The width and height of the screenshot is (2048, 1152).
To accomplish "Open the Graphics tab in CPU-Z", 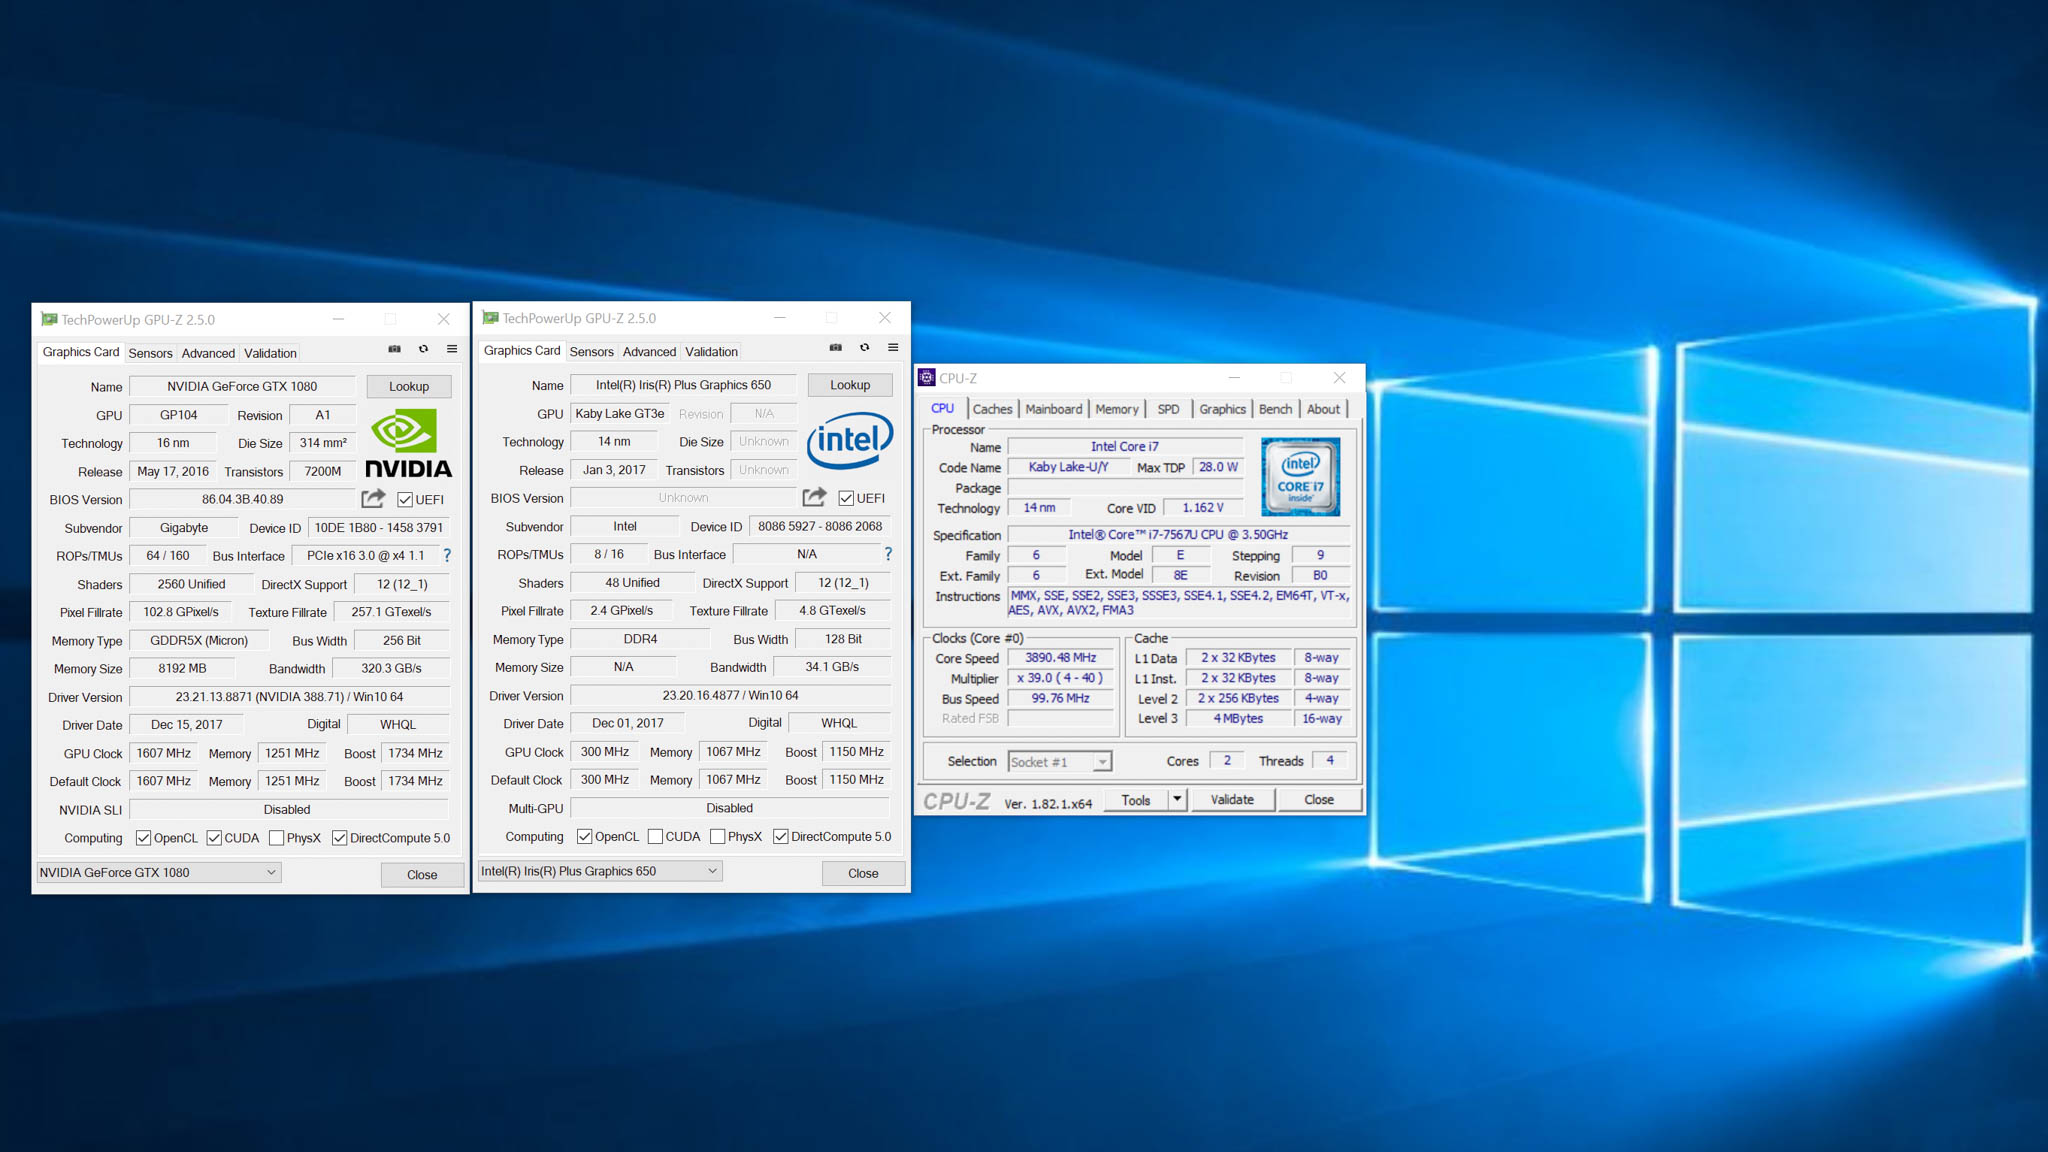I will coord(1222,409).
